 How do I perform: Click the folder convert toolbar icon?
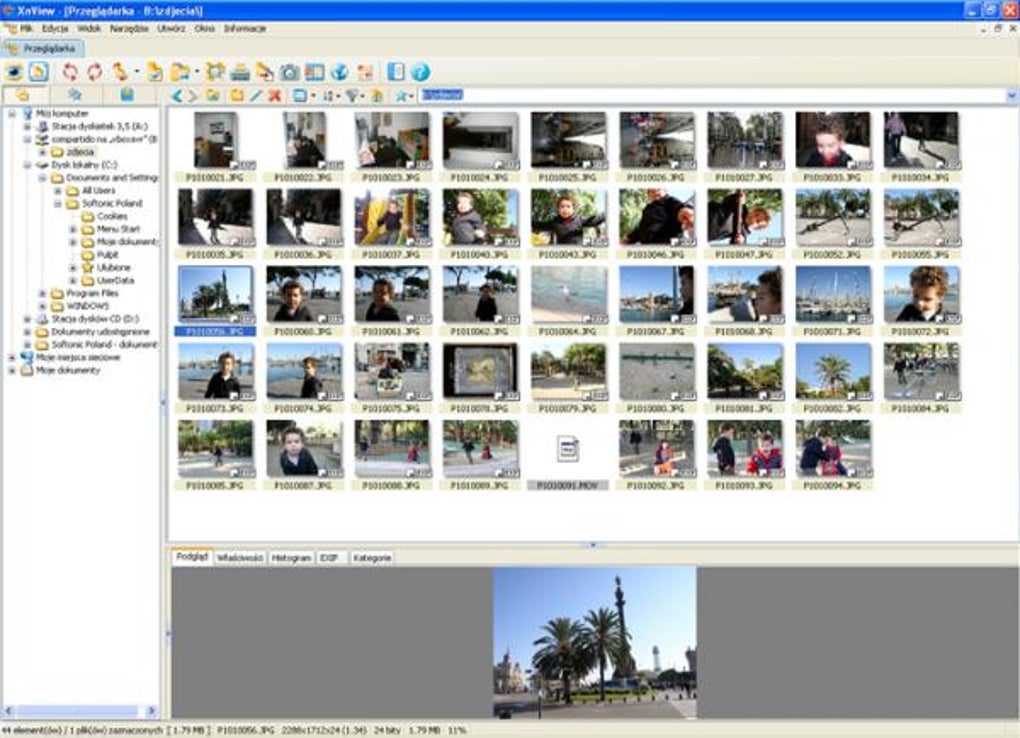click(x=180, y=72)
